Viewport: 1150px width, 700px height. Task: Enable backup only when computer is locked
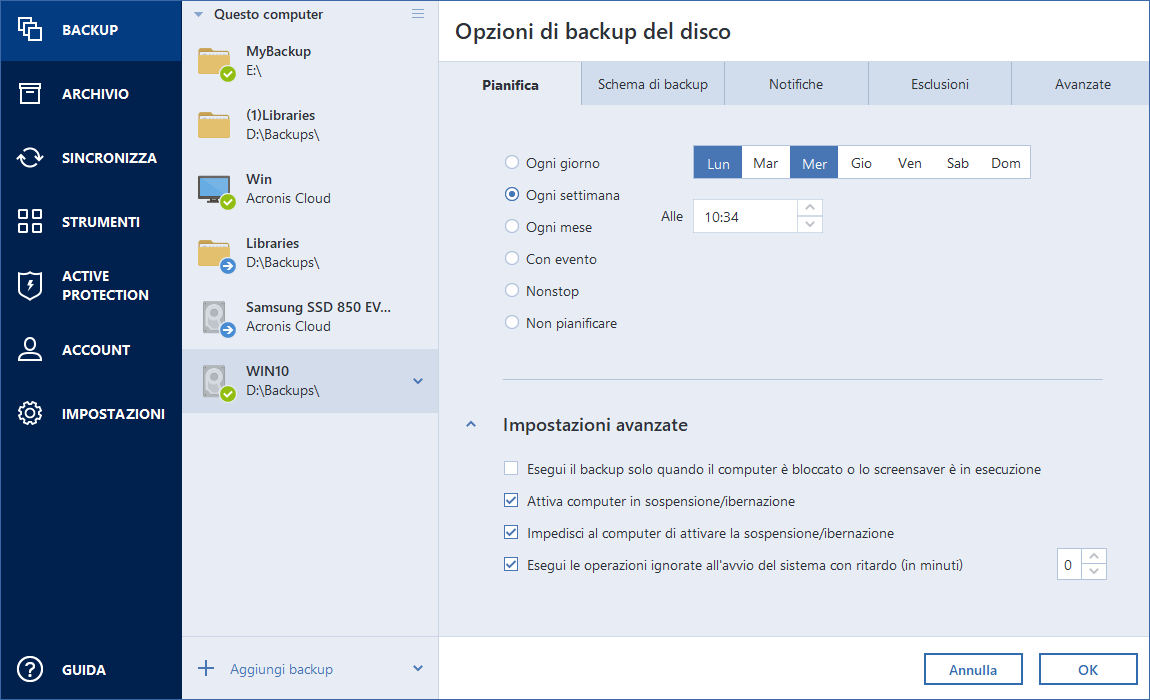click(x=512, y=469)
